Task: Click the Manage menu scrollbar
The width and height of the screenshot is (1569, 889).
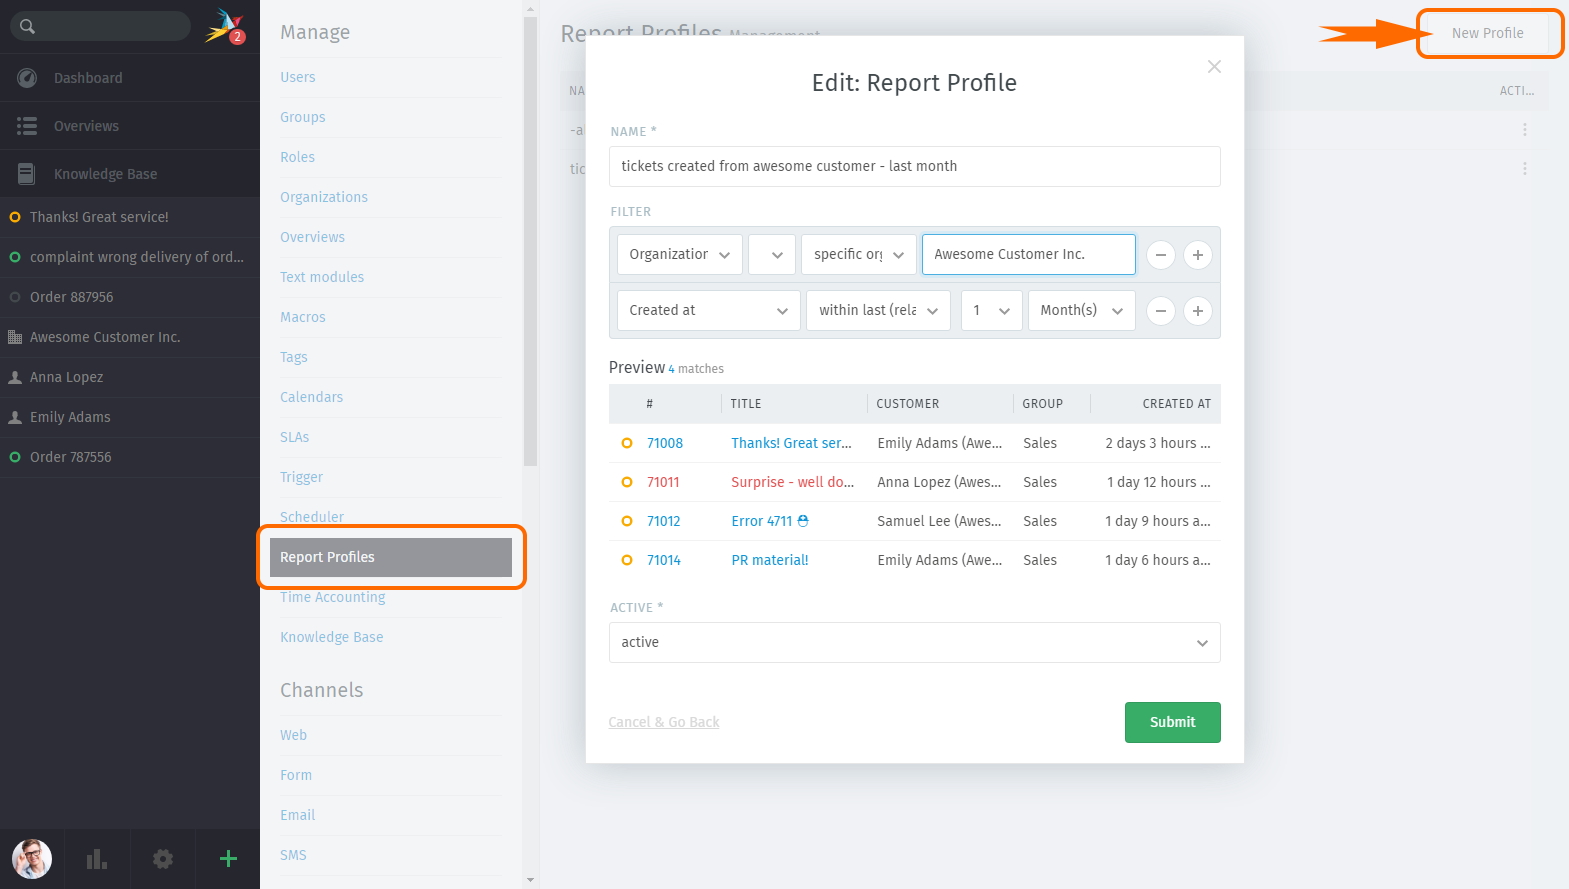Action: [530, 240]
